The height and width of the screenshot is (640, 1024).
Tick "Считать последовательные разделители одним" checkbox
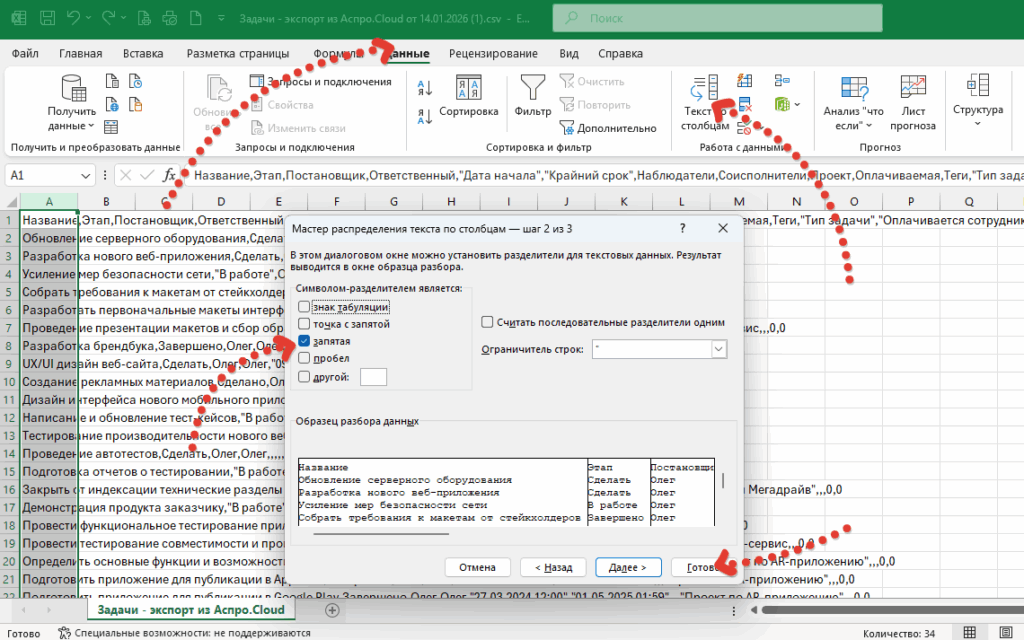coord(487,322)
